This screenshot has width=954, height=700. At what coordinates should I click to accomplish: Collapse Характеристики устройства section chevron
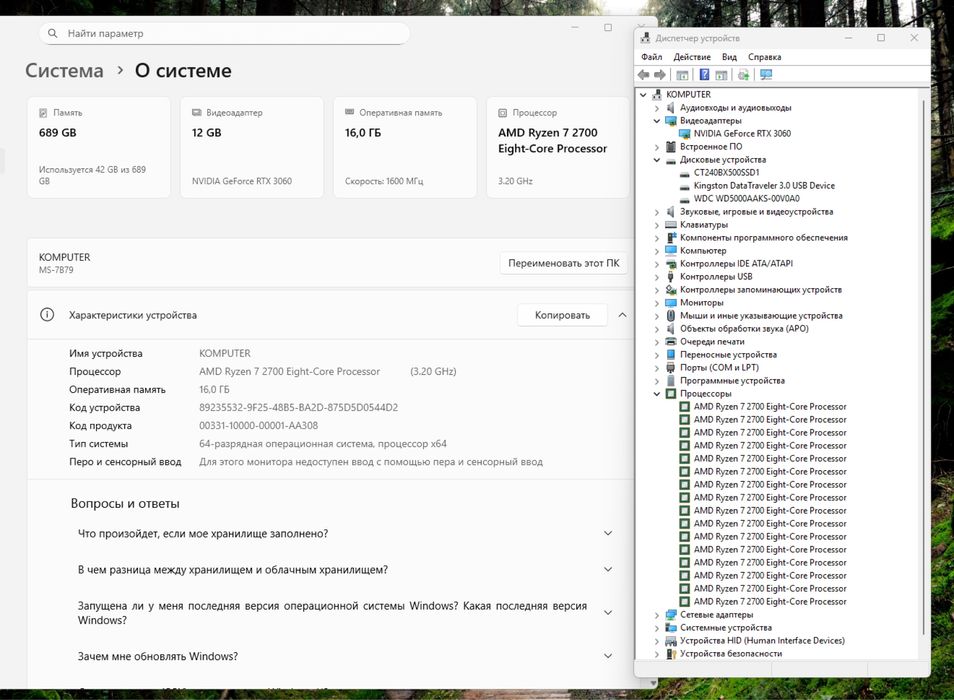tap(622, 315)
